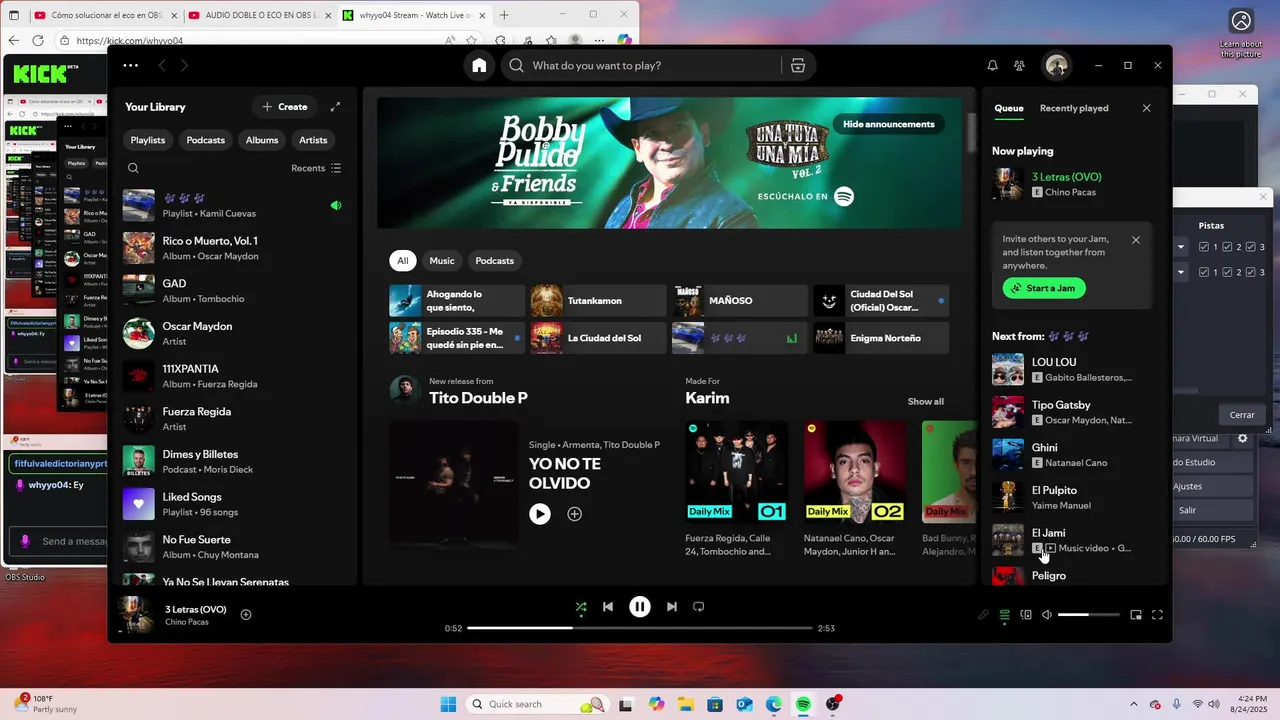Viewport: 1280px width, 720px height.
Task: Uncheck track 3 in second Pistas row
Action: pos(1250,272)
